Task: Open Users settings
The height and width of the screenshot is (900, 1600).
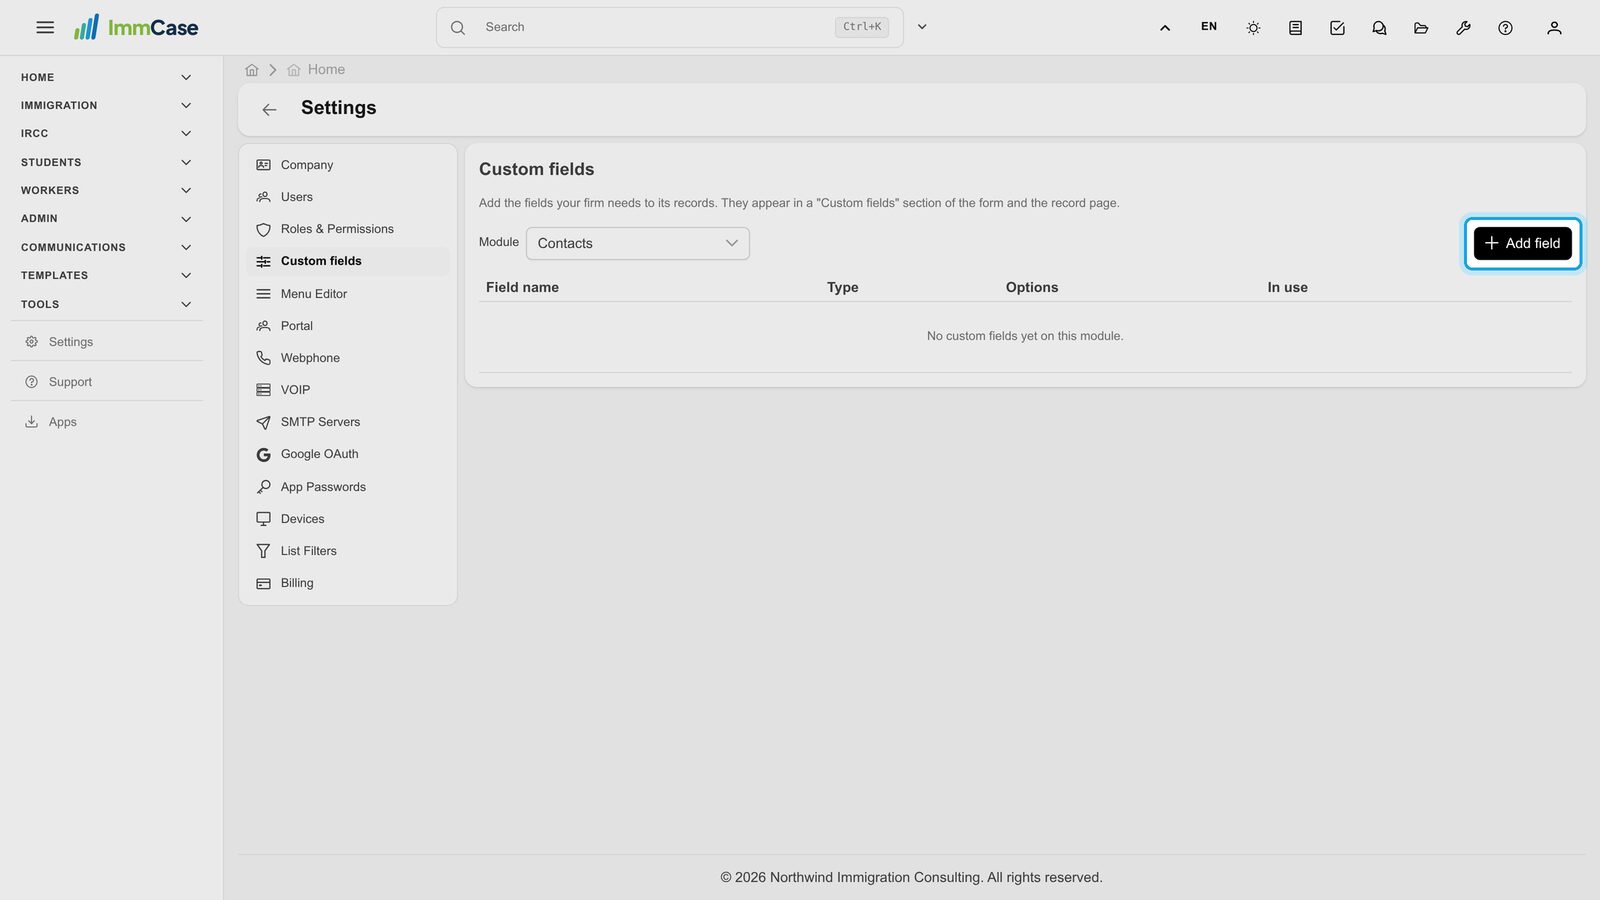Action: tap(348, 197)
